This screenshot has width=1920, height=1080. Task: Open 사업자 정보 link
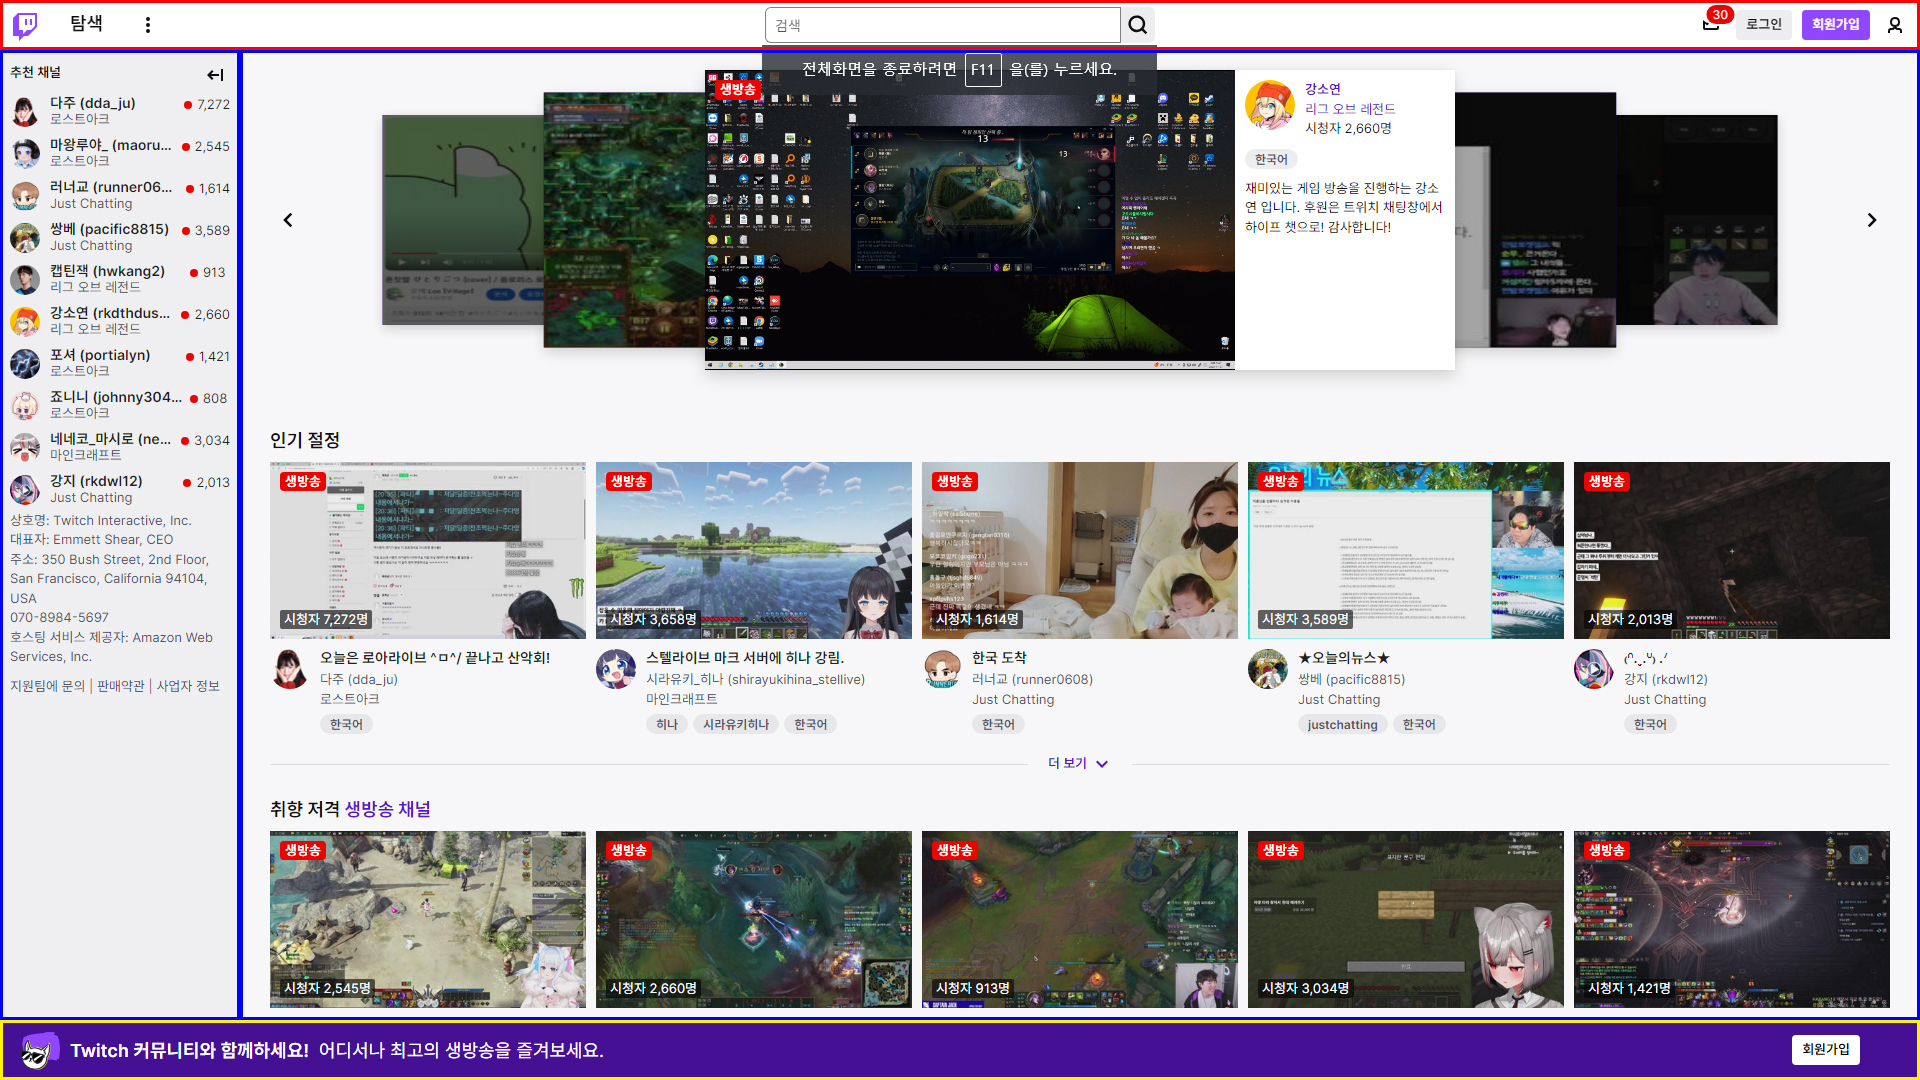point(188,686)
